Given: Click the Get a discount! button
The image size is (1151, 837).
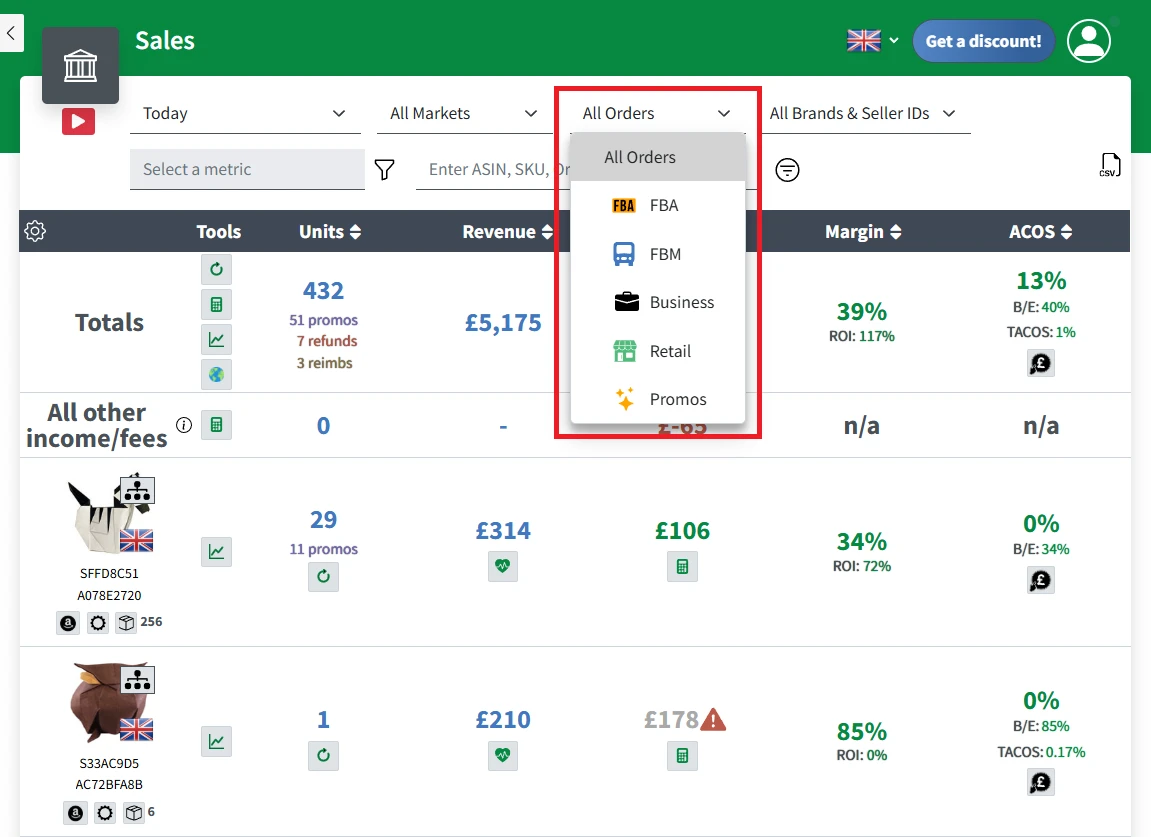Looking at the screenshot, I should (x=984, y=41).
